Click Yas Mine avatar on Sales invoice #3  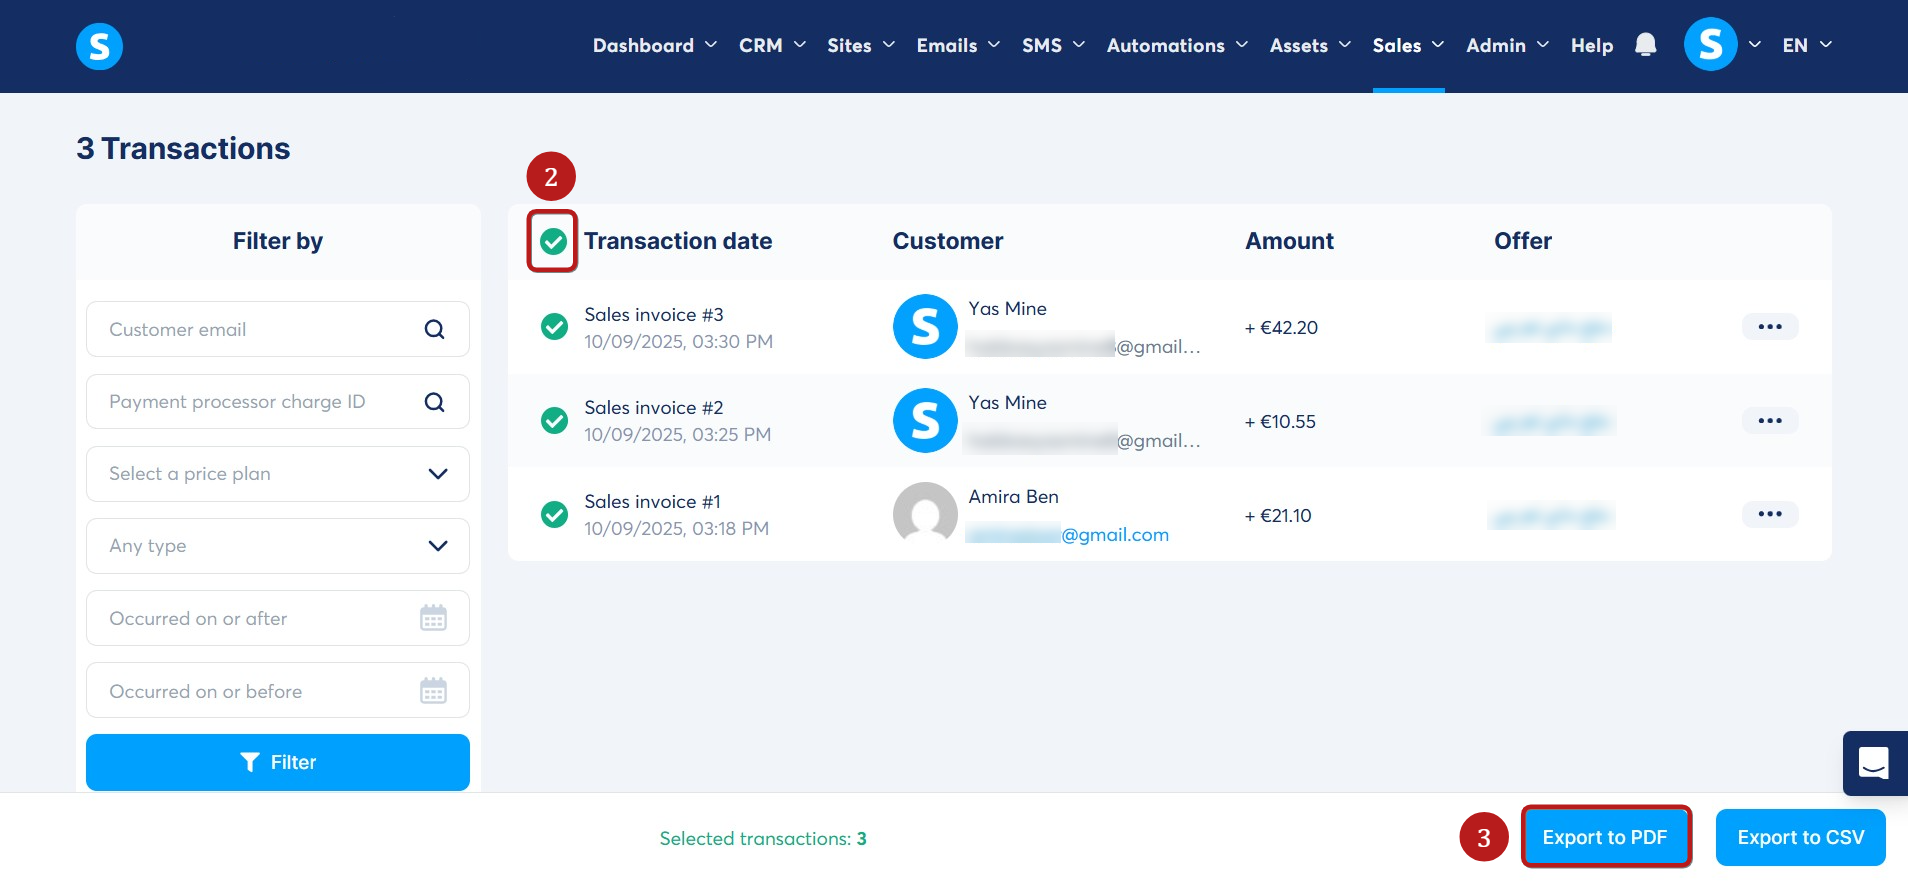click(x=925, y=327)
